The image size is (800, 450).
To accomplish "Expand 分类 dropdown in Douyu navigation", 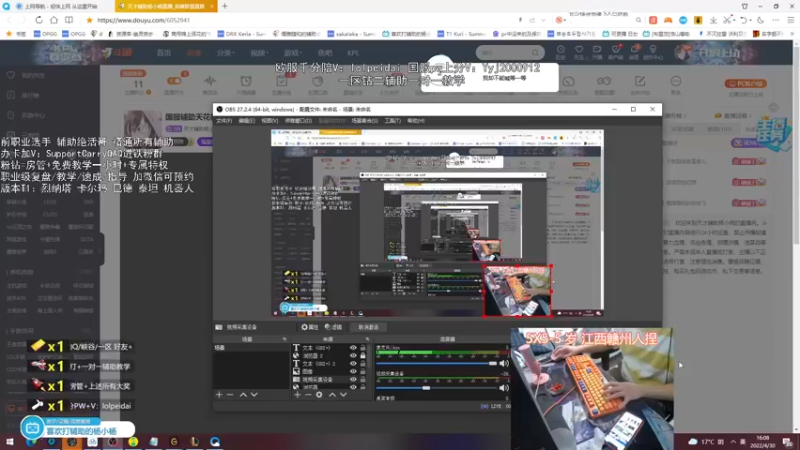I will tap(225, 53).
